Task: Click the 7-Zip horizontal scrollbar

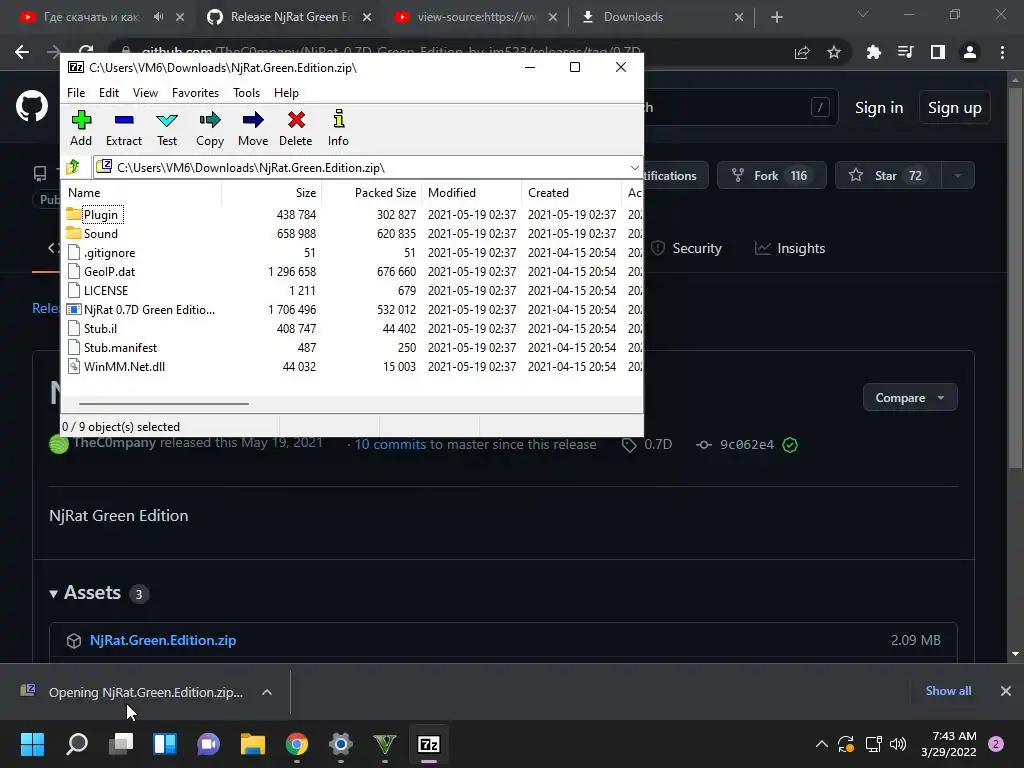Action: click(x=163, y=404)
